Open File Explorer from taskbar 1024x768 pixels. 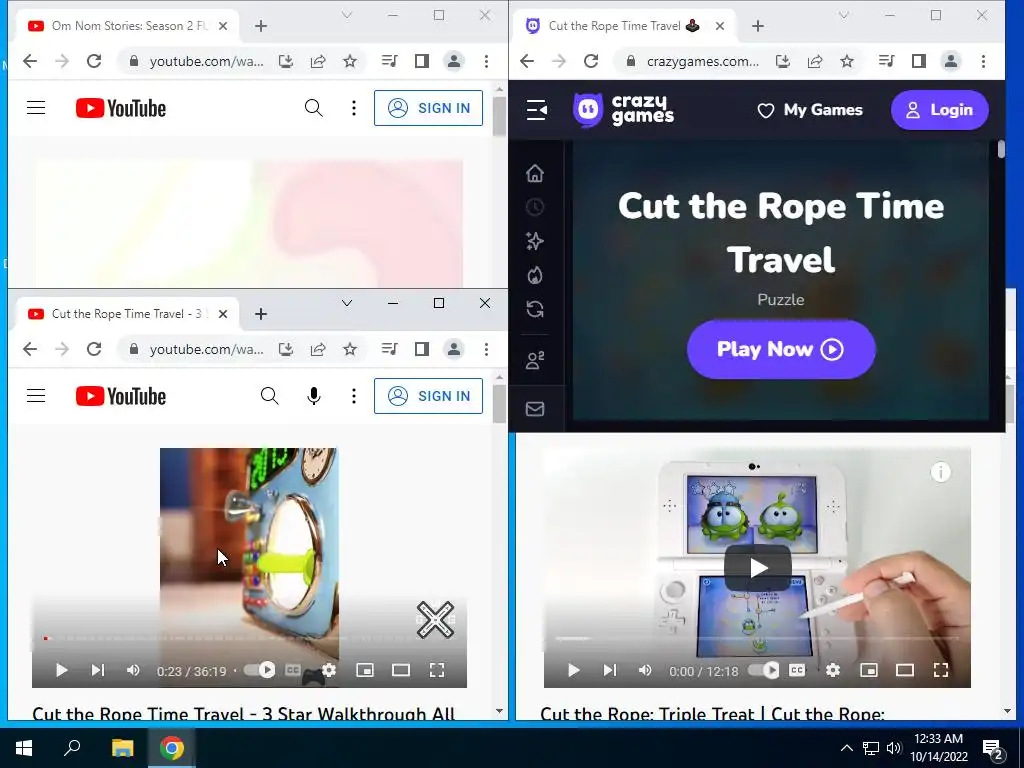(x=122, y=748)
